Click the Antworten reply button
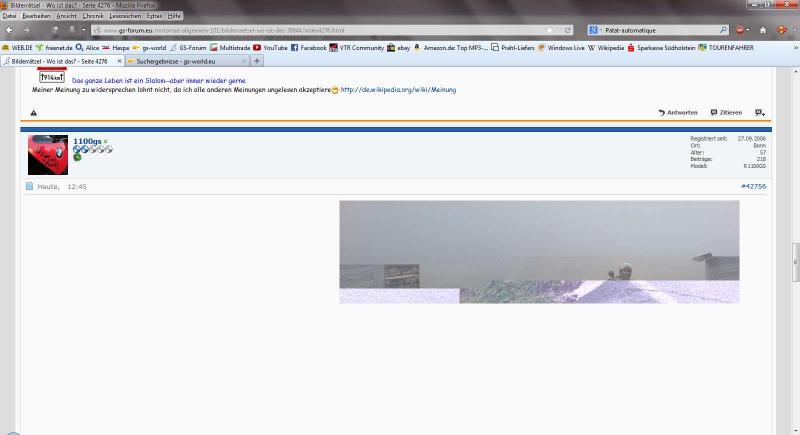Screen dimensions: 800x435 tap(677, 113)
